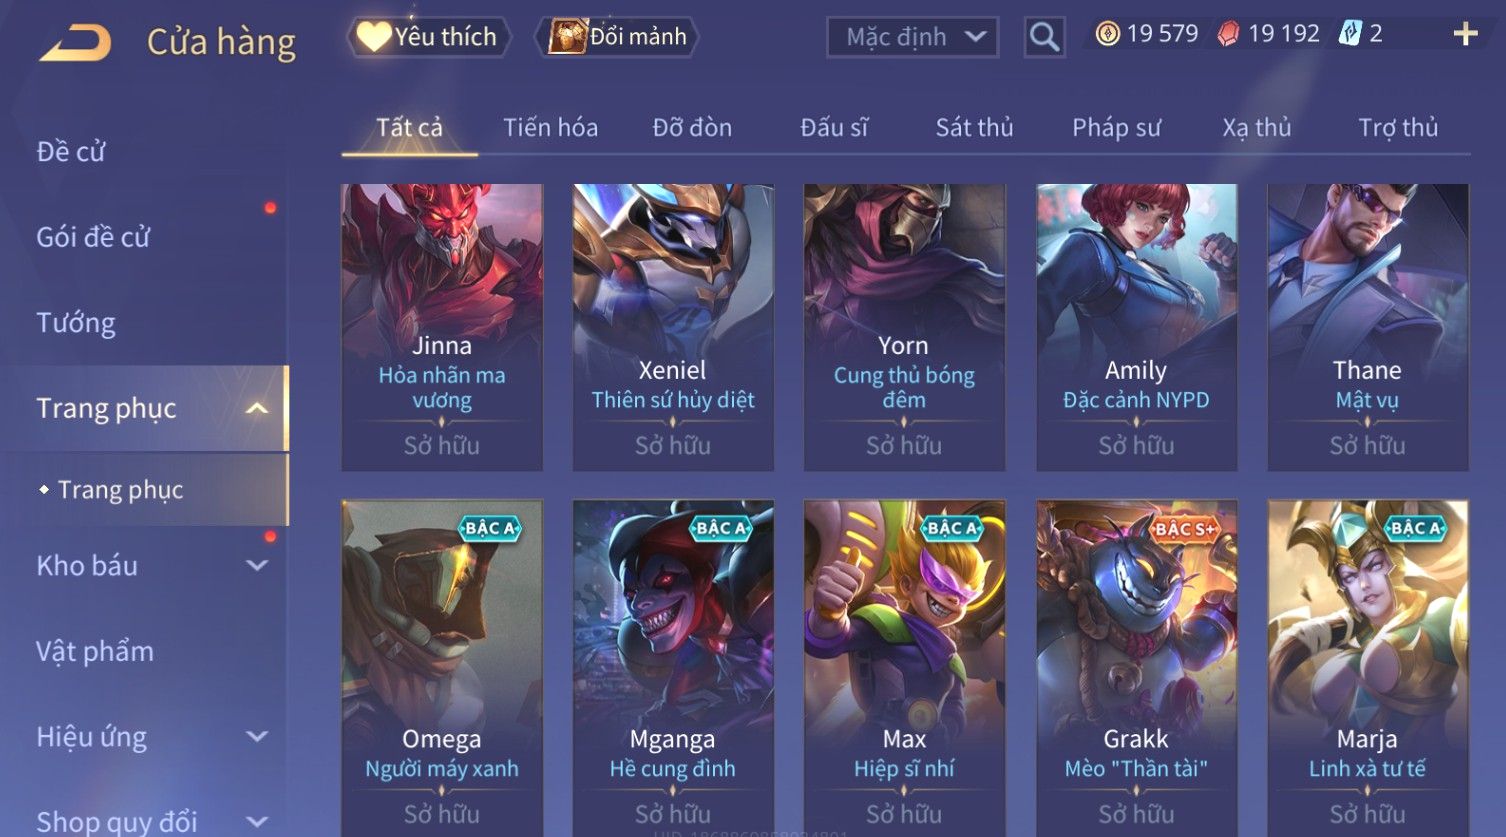Switch to the Pháp sư tab

1116,127
